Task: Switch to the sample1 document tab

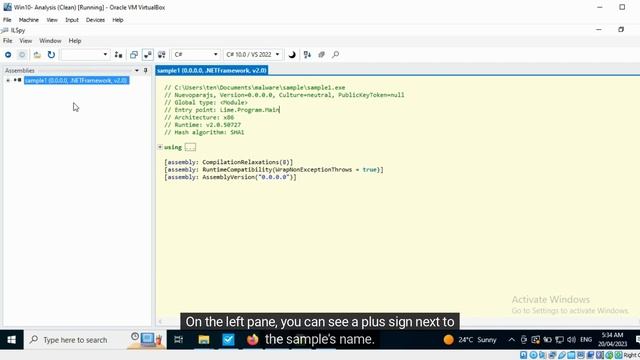Action: click(211, 71)
